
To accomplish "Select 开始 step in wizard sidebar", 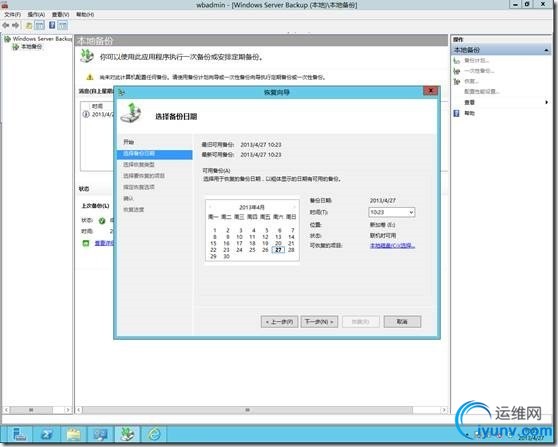I will point(128,142).
